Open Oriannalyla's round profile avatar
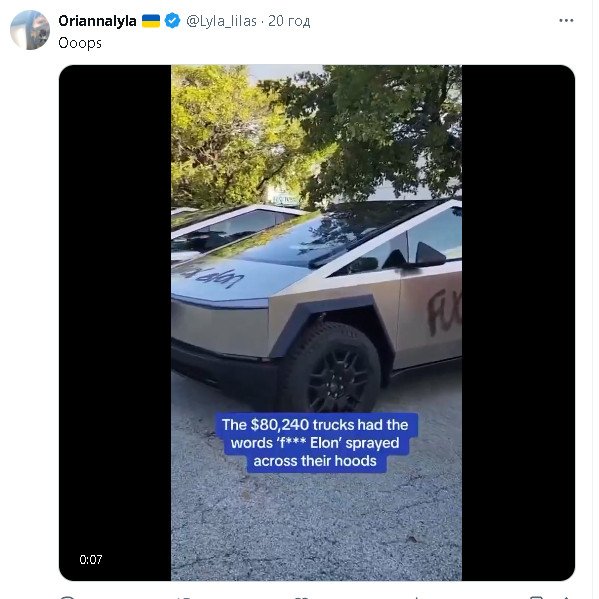The image size is (599, 599). pyautogui.click(x=30, y=30)
